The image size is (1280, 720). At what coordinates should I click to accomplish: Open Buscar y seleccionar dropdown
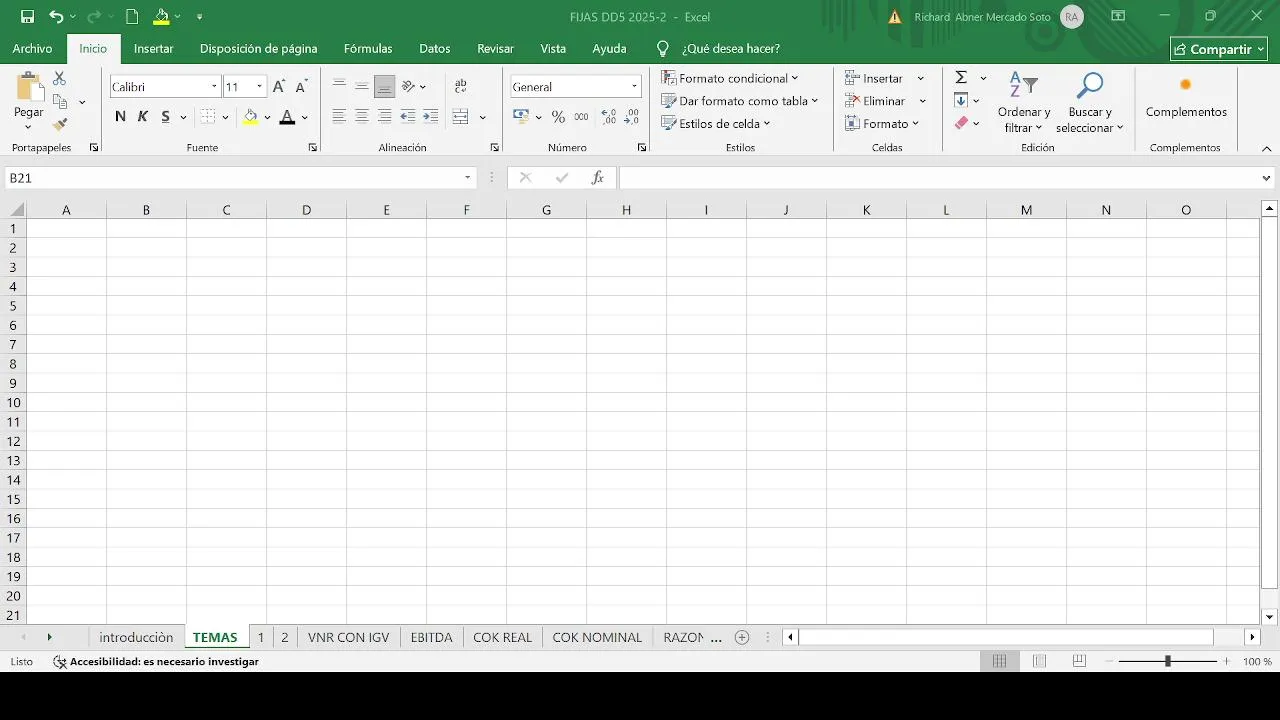(1090, 102)
